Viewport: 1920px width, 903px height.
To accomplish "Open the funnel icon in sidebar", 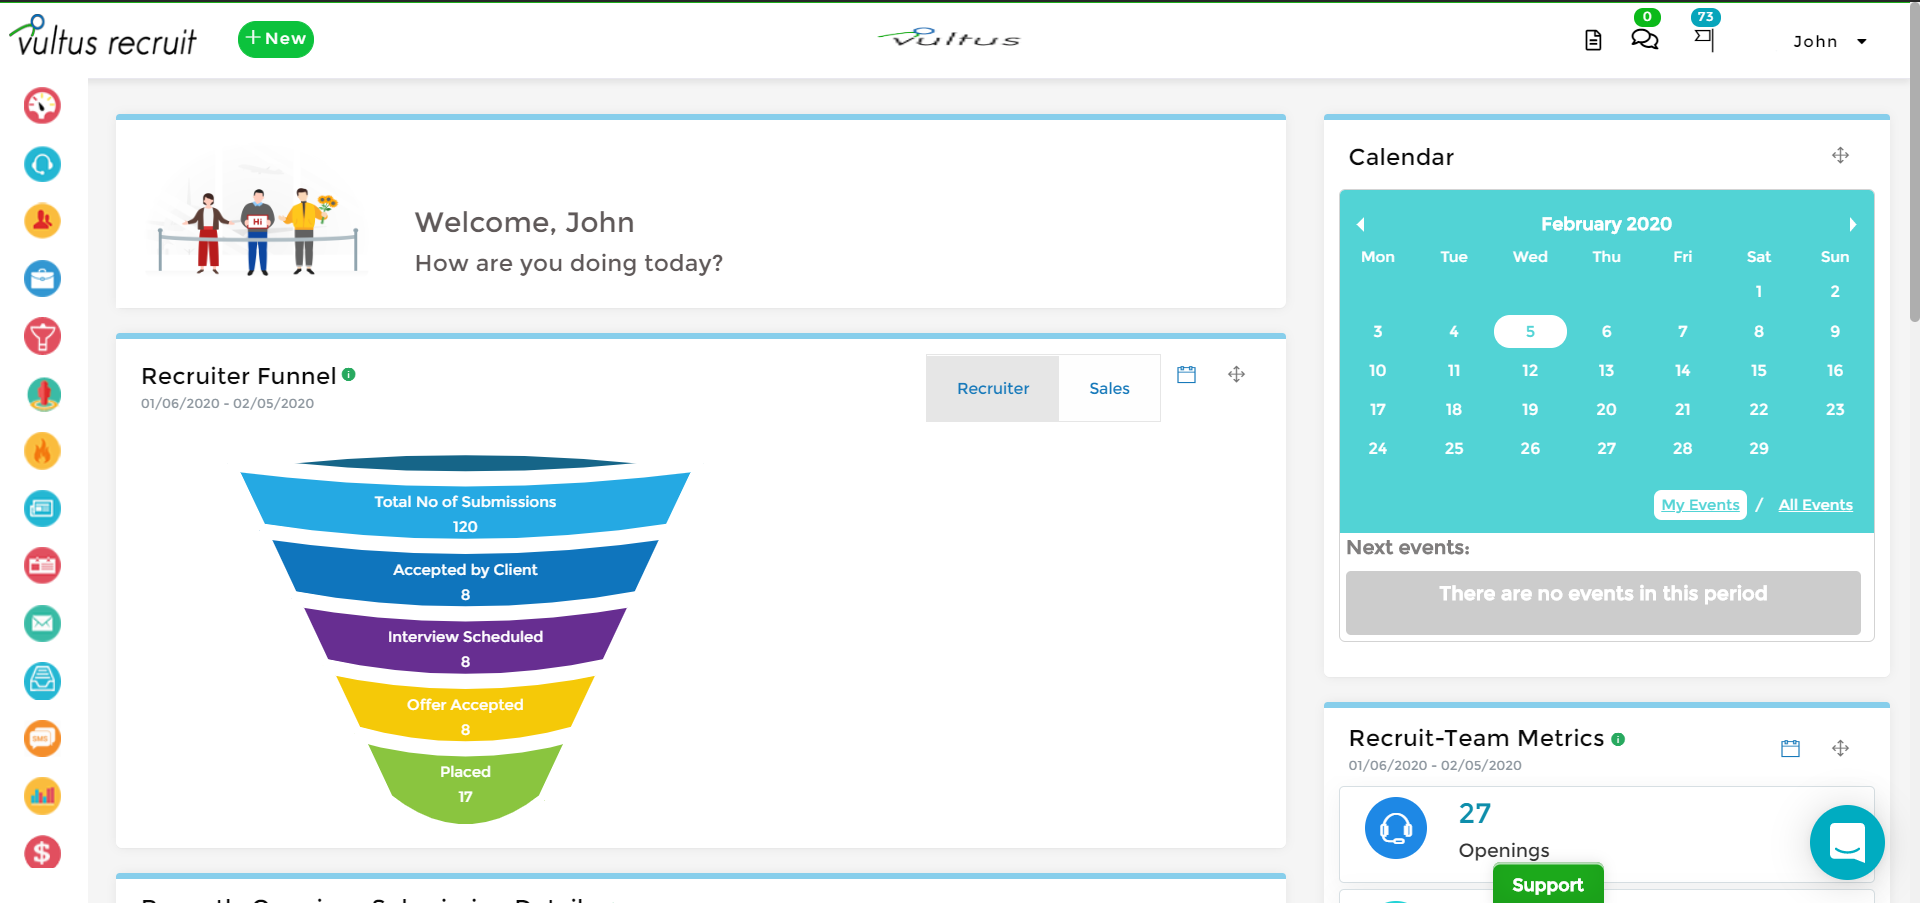I will click(x=42, y=336).
